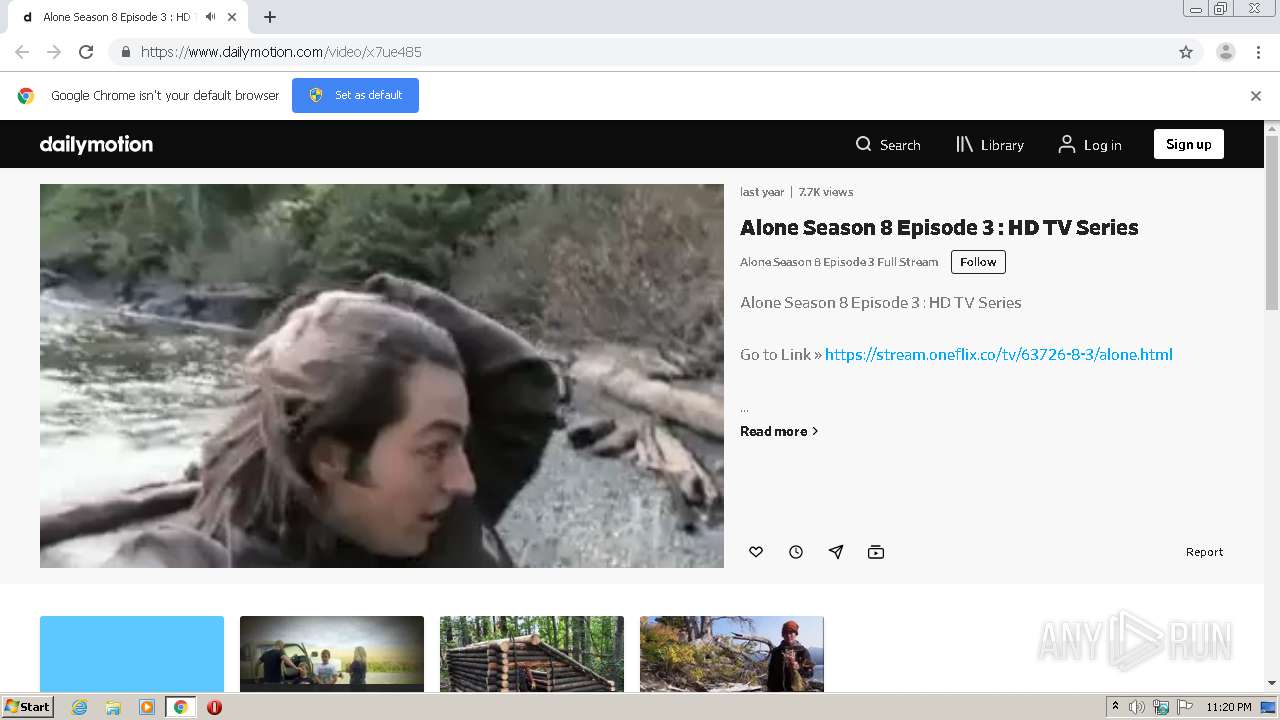Open the Chrome profile avatar

coord(1226,52)
